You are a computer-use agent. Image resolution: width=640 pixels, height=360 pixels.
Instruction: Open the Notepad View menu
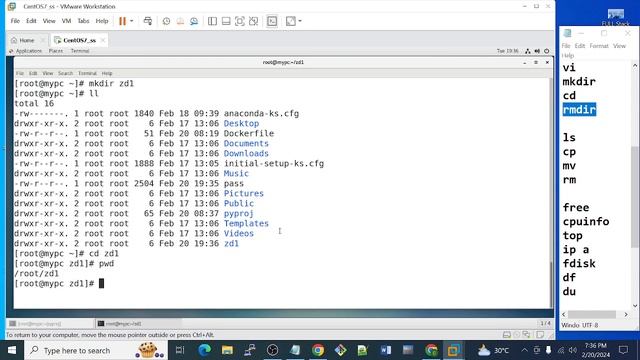tap(619, 46)
